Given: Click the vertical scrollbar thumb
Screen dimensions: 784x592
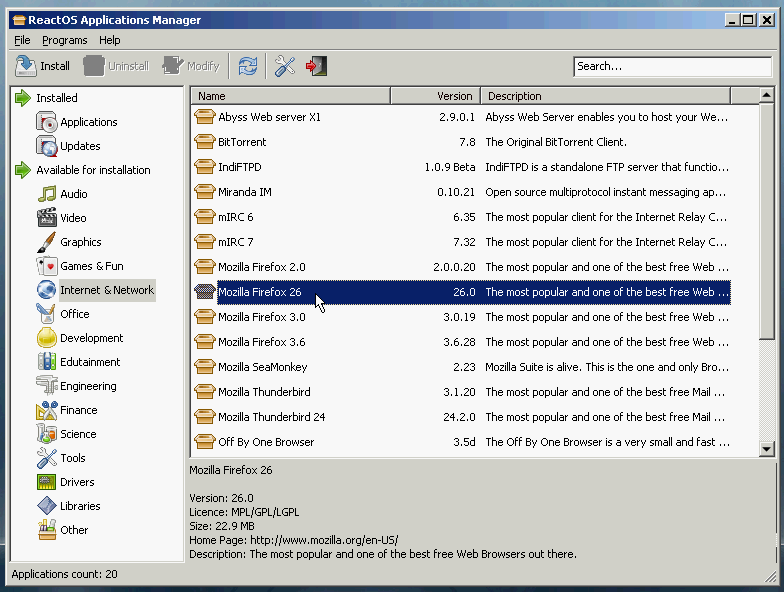Looking at the screenshot, I should coord(766,221).
